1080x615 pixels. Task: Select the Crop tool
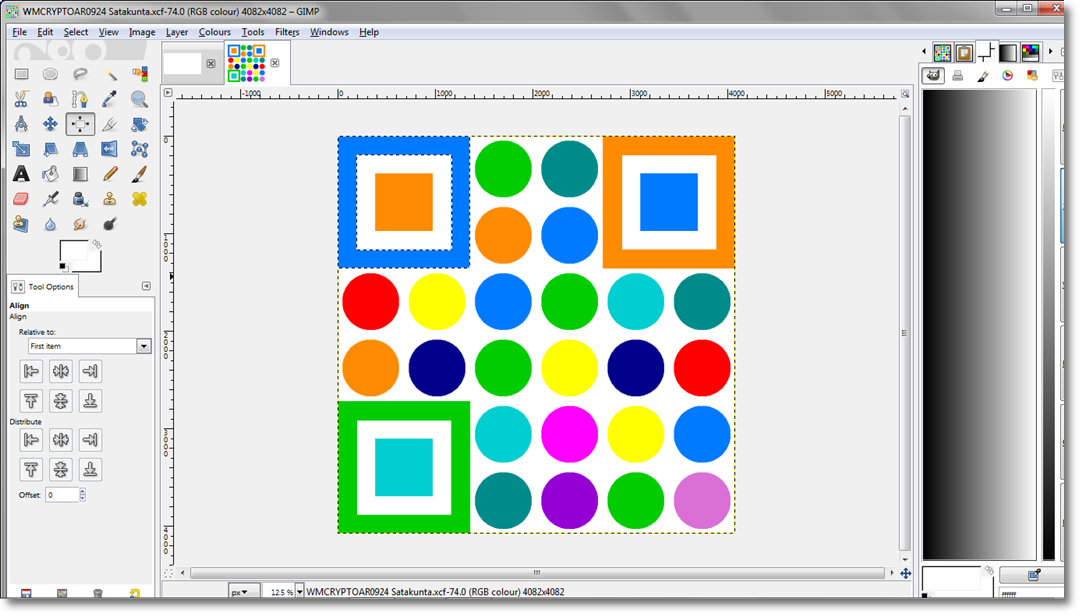(x=110, y=124)
